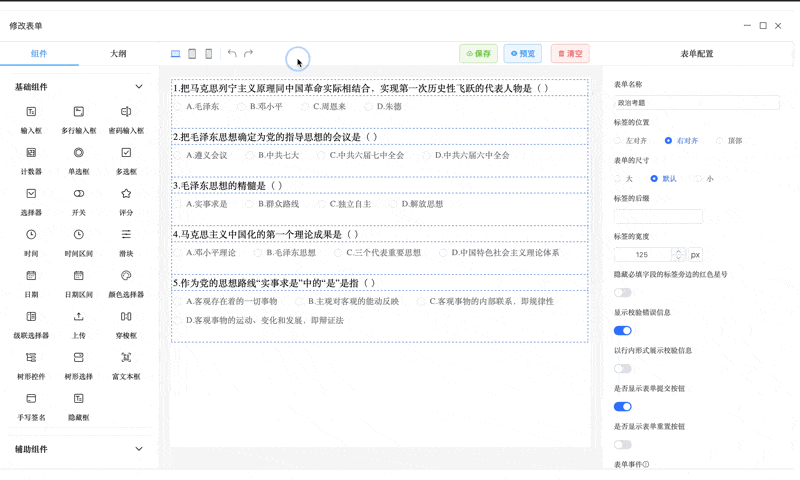Enable the 是否显示表单重置按钮 switch
The image size is (800, 480).
(623, 444)
